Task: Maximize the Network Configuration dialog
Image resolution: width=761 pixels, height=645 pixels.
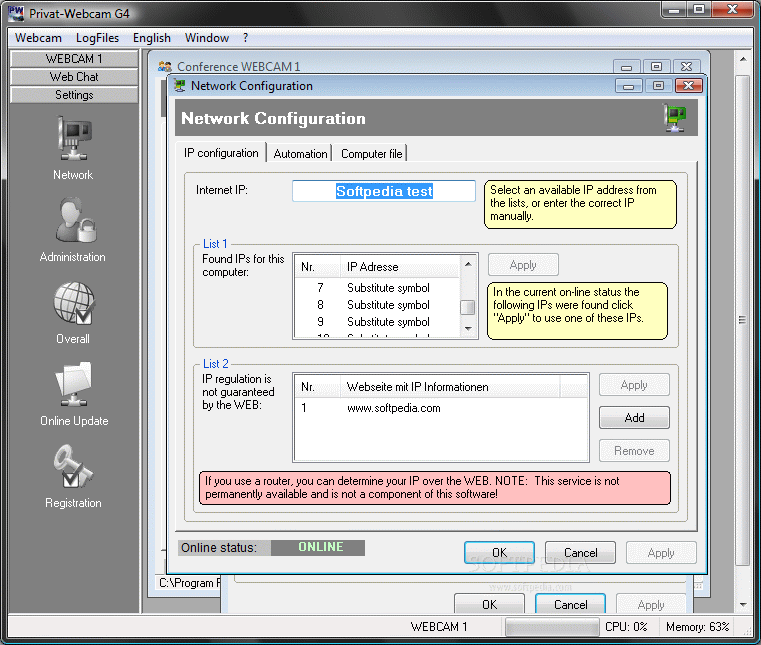Action: pyautogui.click(x=659, y=86)
